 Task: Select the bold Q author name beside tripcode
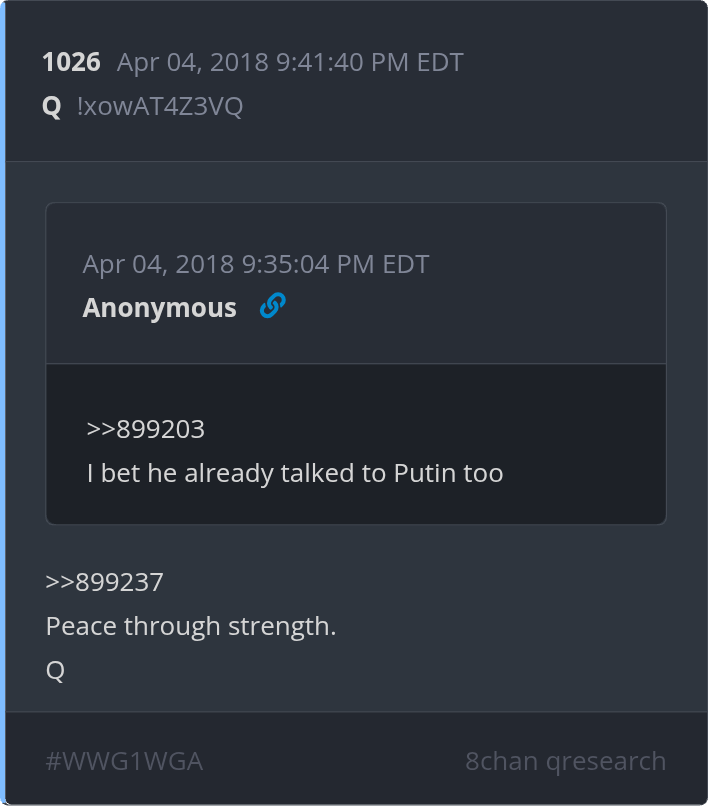pyautogui.click(x=52, y=106)
